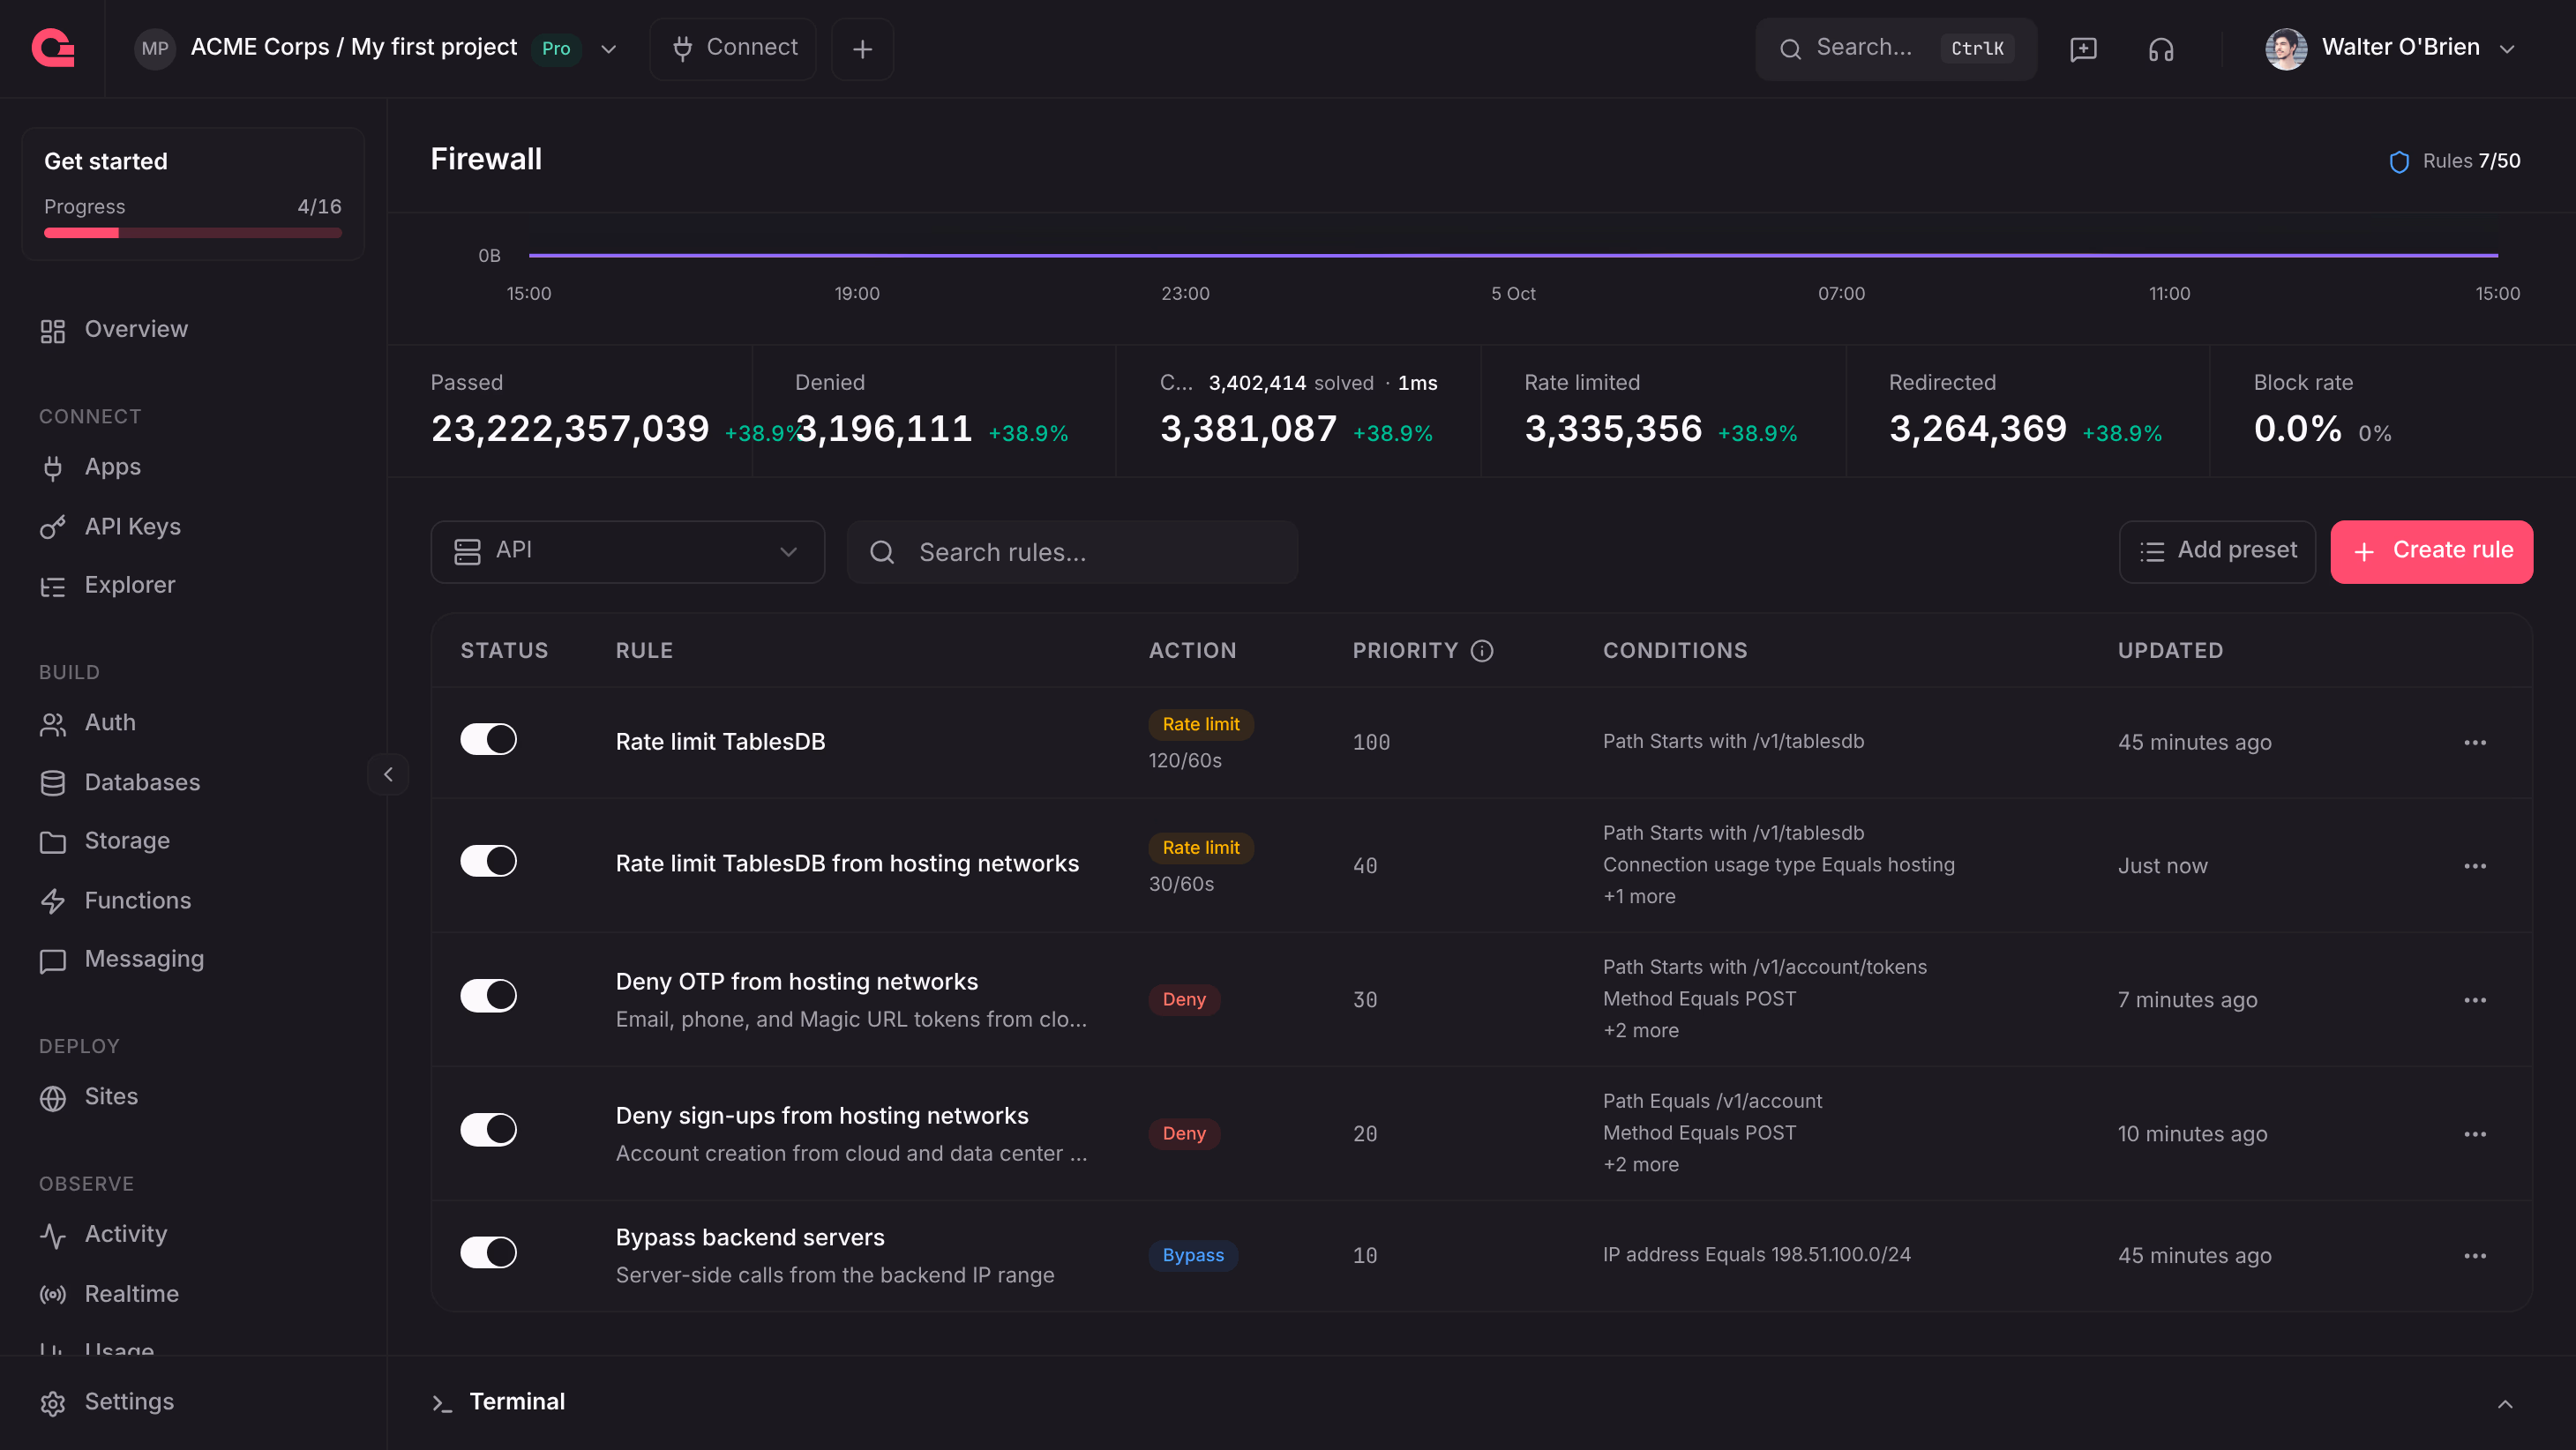2576x1450 pixels.
Task: Open the API resource dropdown
Action: tap(627, 552)
